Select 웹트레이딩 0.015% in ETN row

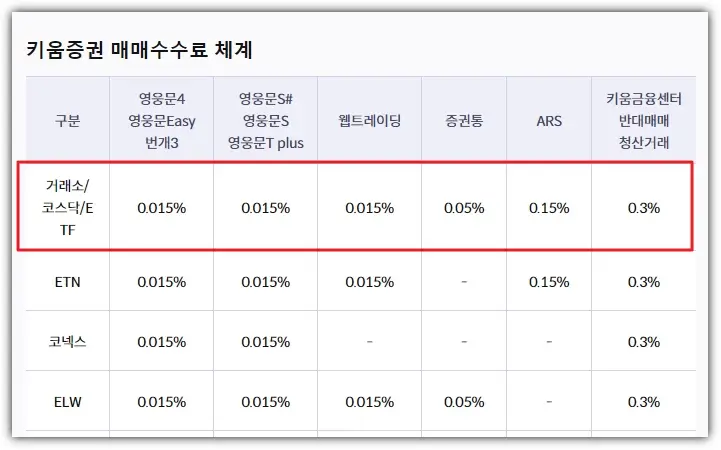tap(369, 282)
